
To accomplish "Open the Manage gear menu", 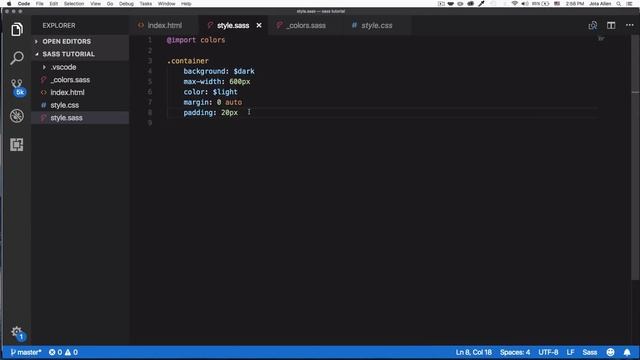I will [17, 332].
